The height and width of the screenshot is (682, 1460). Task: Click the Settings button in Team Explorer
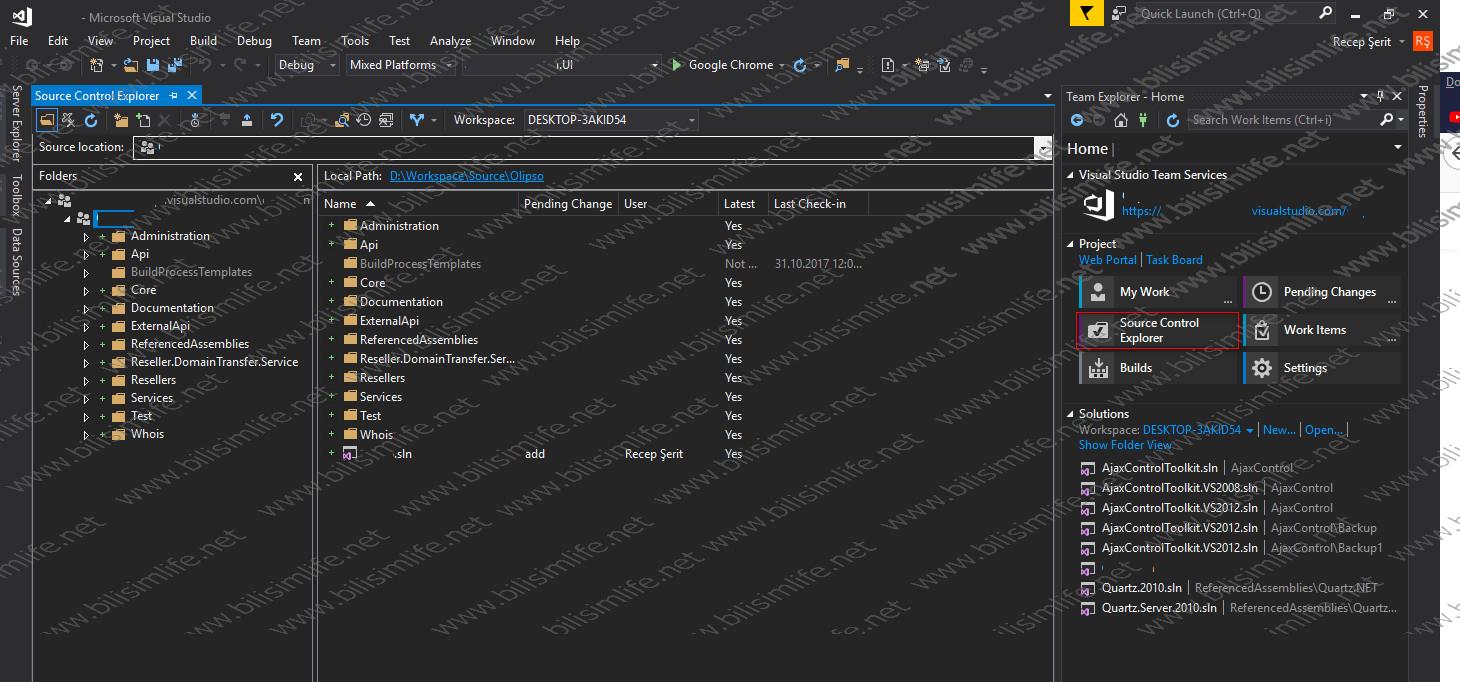pos(1322,368)
